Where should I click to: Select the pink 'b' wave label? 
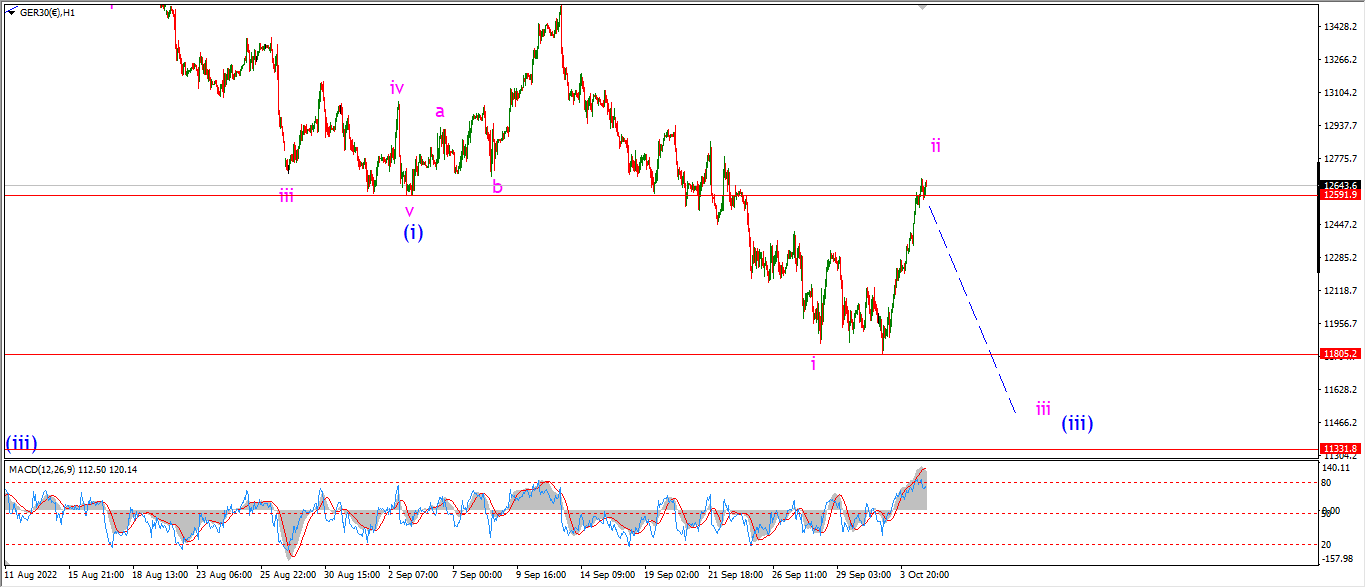click(x=497, y=185)
